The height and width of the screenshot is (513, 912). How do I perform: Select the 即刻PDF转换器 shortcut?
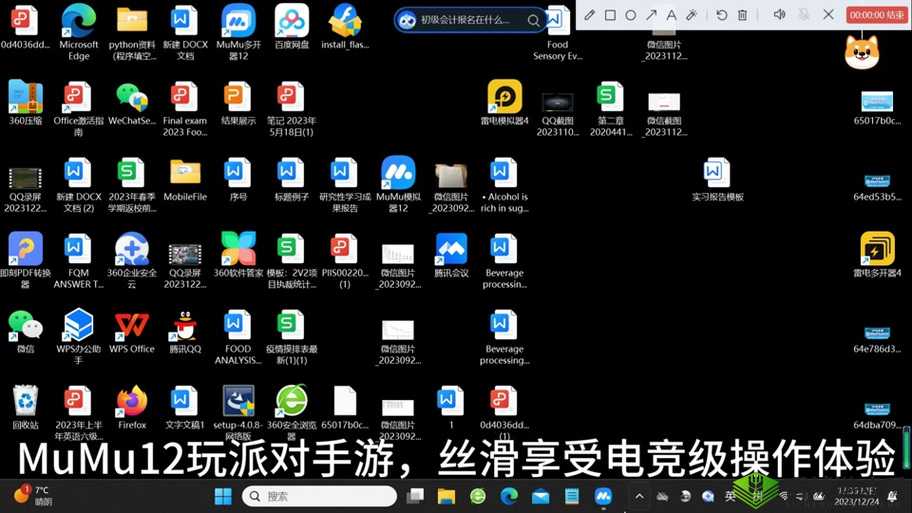pyautogui.click(x=26, y=261)
